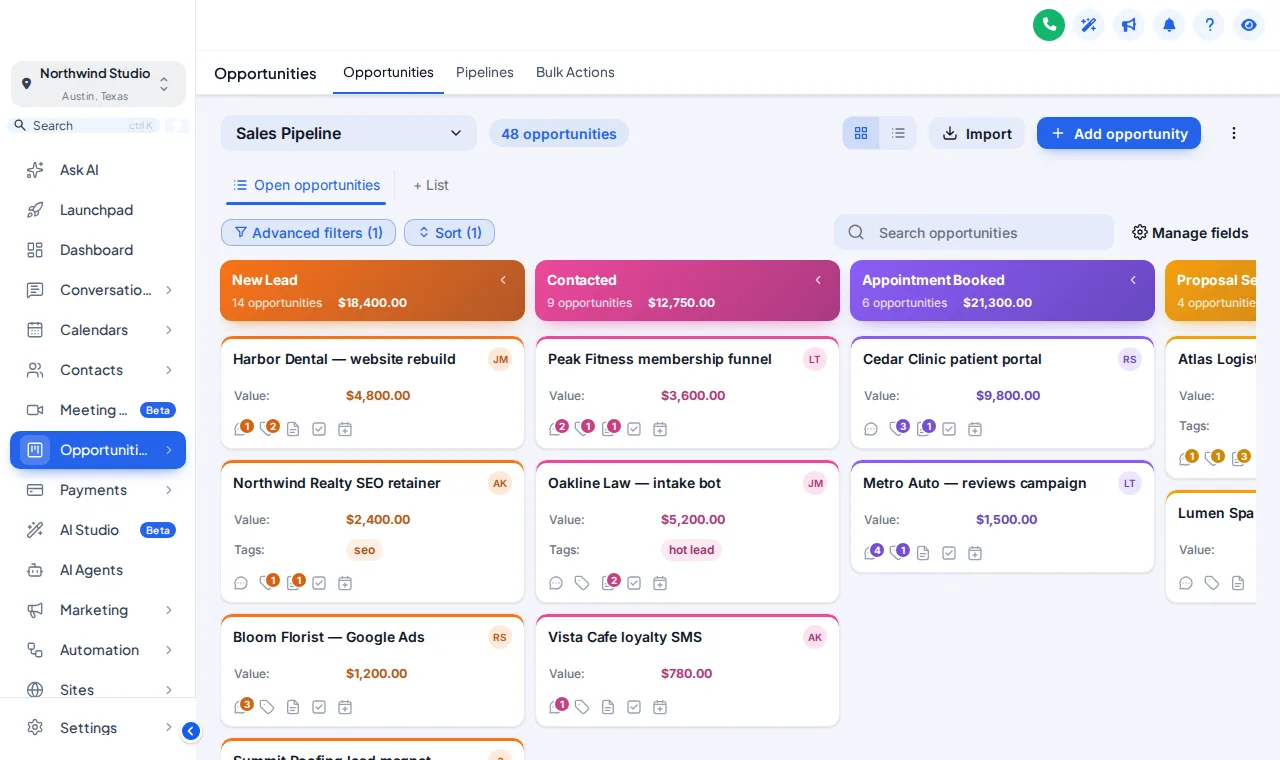Expand Marketing submenu in sidebar
Screen dimensions: 1280x760
(169, 610)
